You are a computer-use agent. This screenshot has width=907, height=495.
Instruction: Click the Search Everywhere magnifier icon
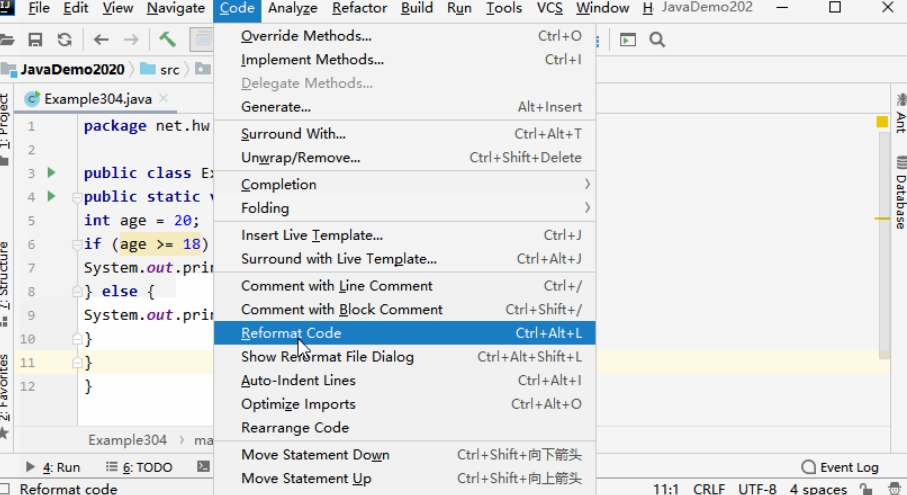pyautogui.click(x=657, y=40)
